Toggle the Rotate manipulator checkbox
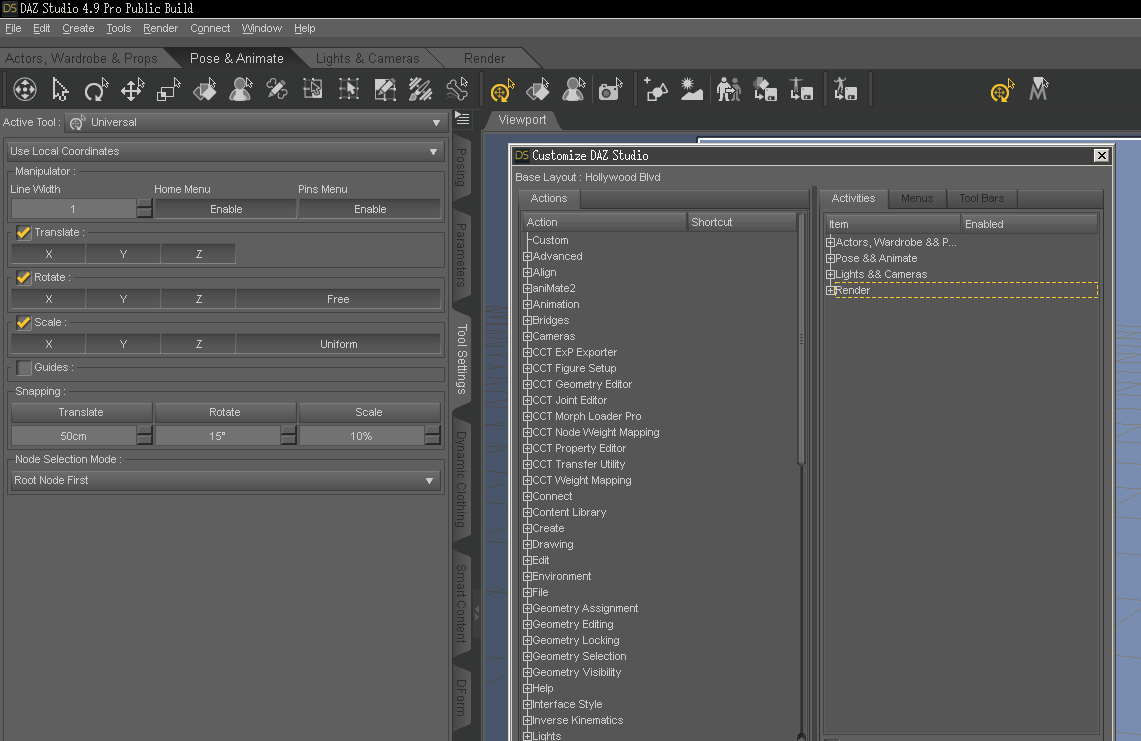The image size is (1141, 741). (24, 278)
